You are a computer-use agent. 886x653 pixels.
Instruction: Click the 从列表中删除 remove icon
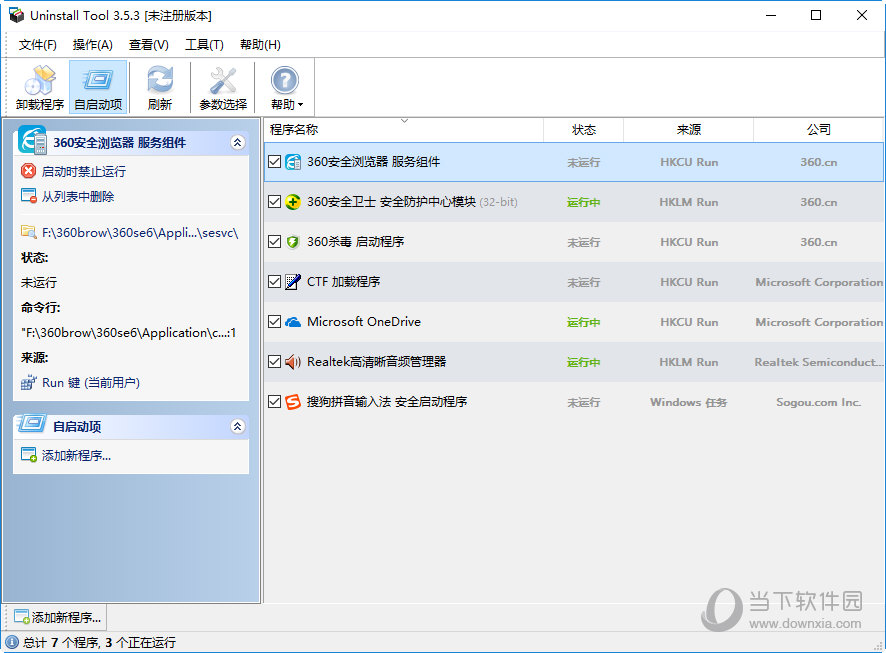(28, 196)
